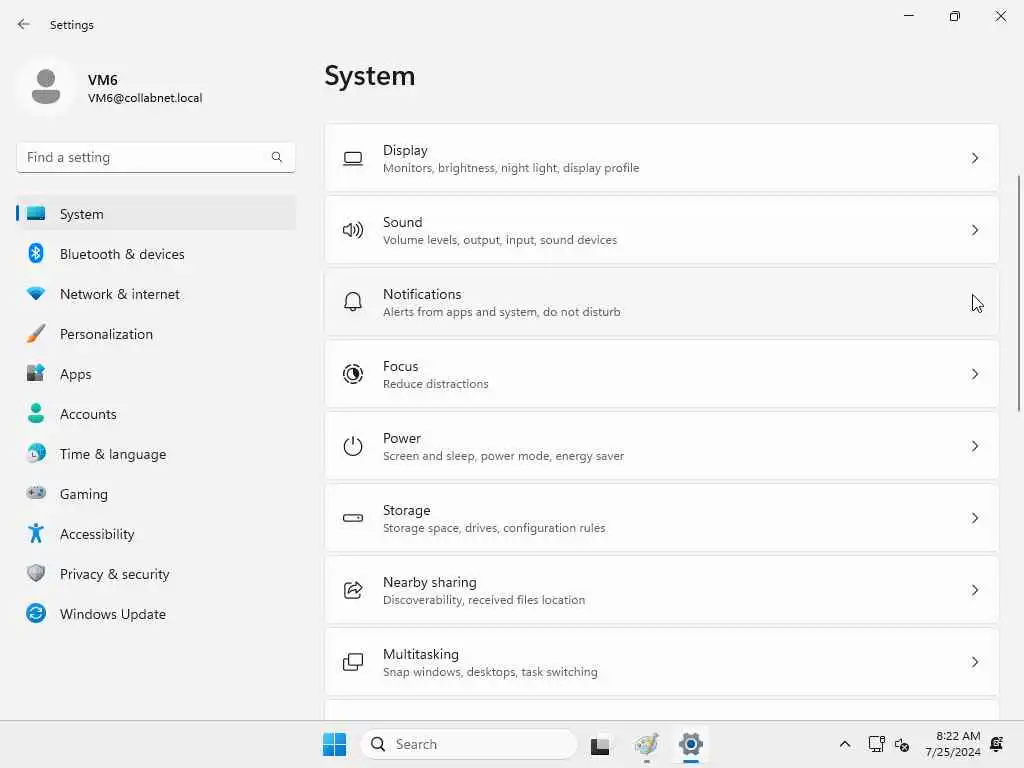Click the VM6 user avatar picture

[x=46, y=87]
